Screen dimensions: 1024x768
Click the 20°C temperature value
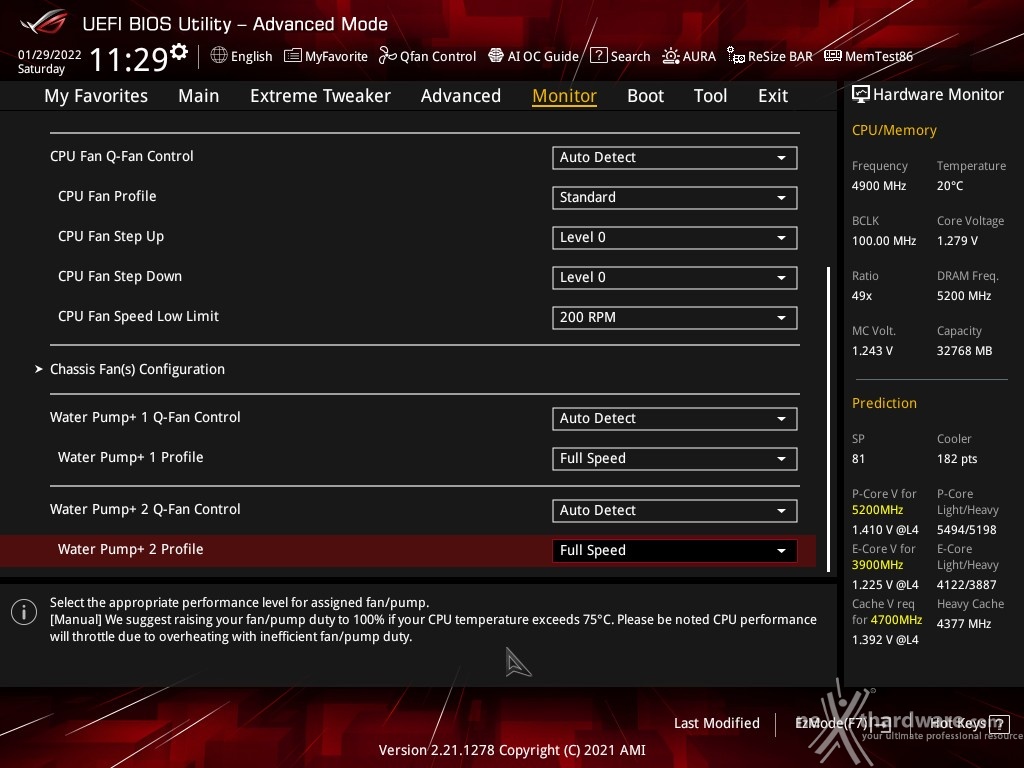coord(950,186)
